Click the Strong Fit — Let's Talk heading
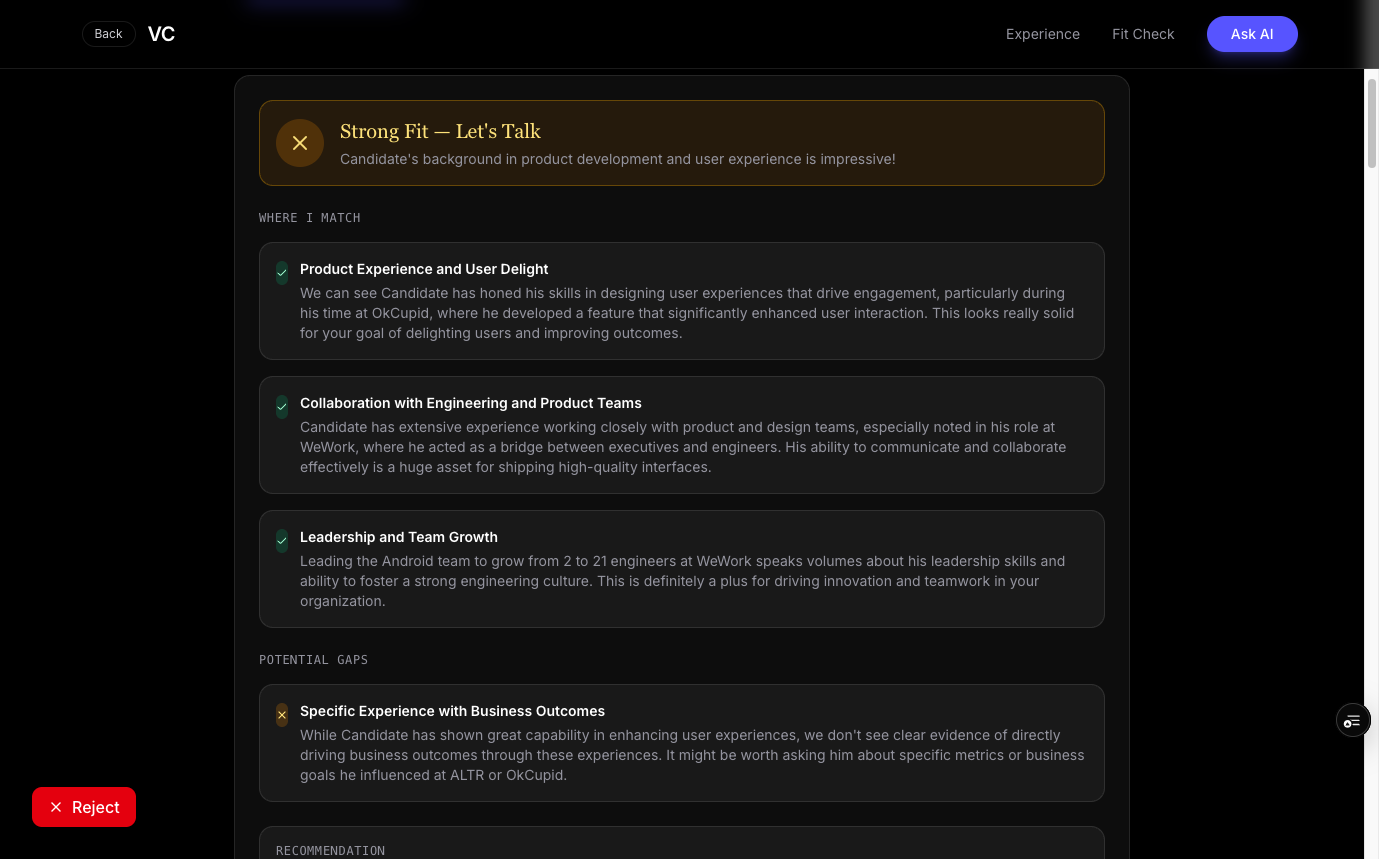The image size is (1379, 859). [x=440, y=131]
